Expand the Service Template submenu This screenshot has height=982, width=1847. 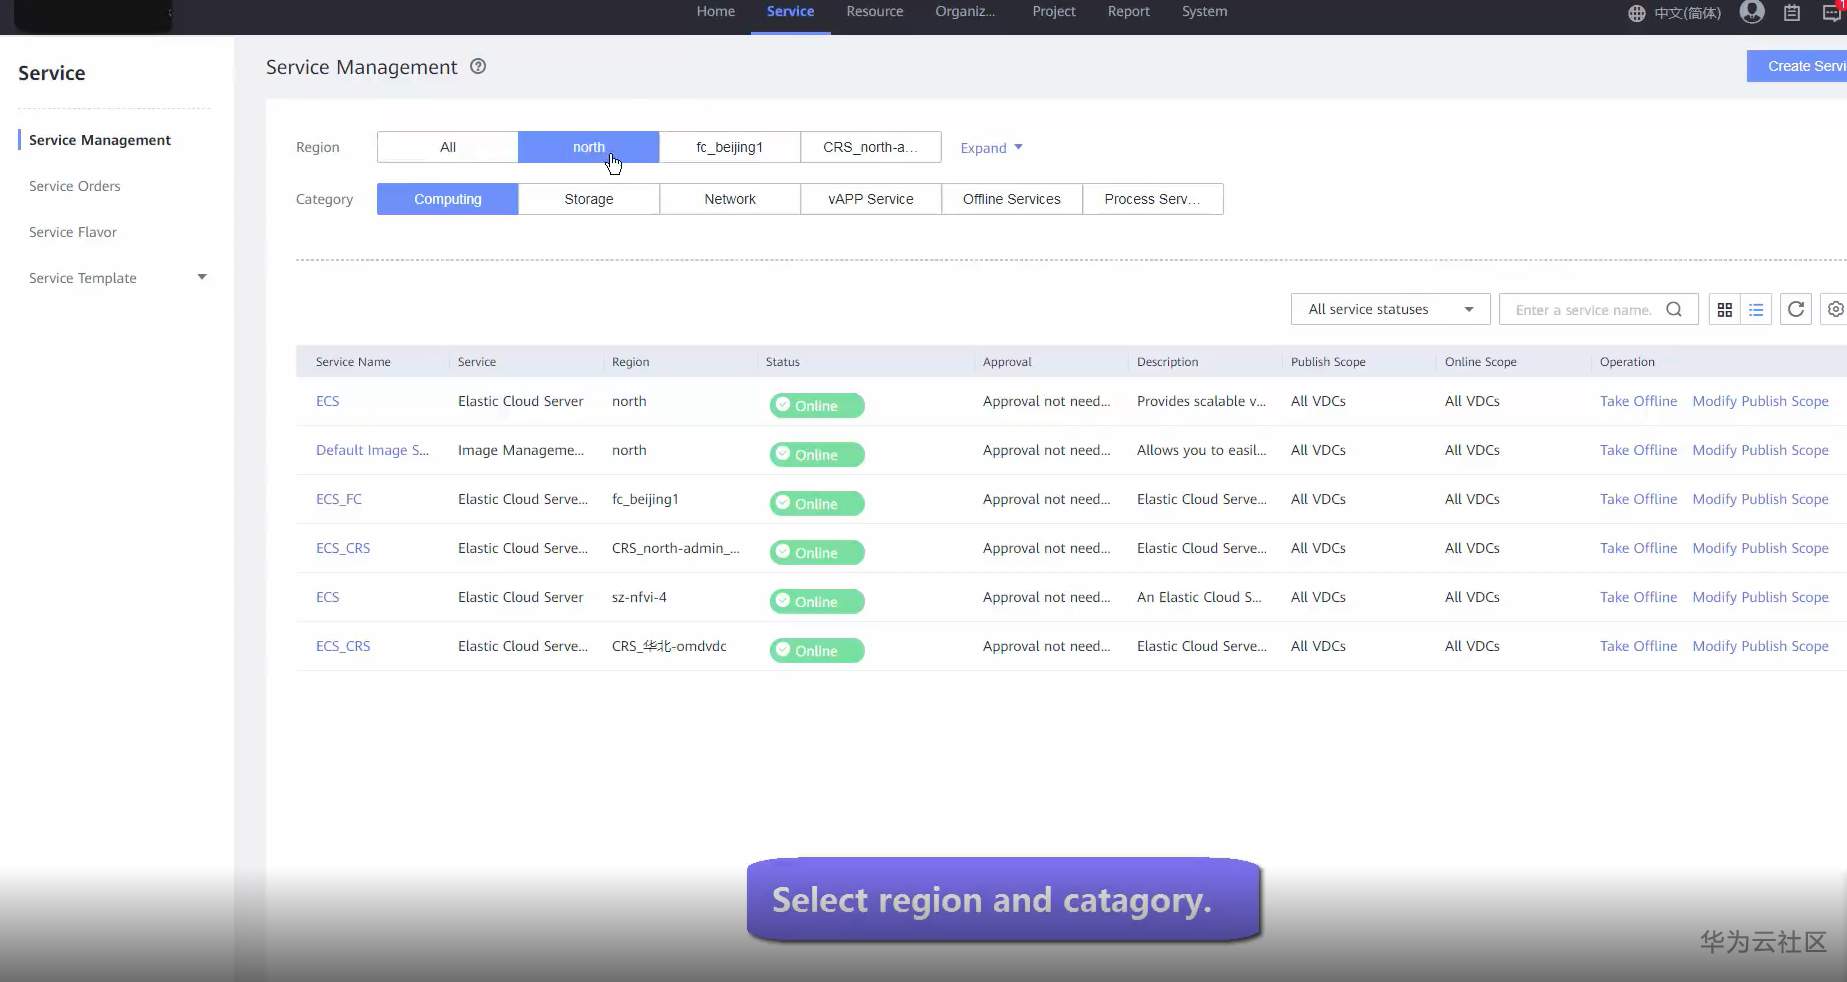[x=202, y=277]
